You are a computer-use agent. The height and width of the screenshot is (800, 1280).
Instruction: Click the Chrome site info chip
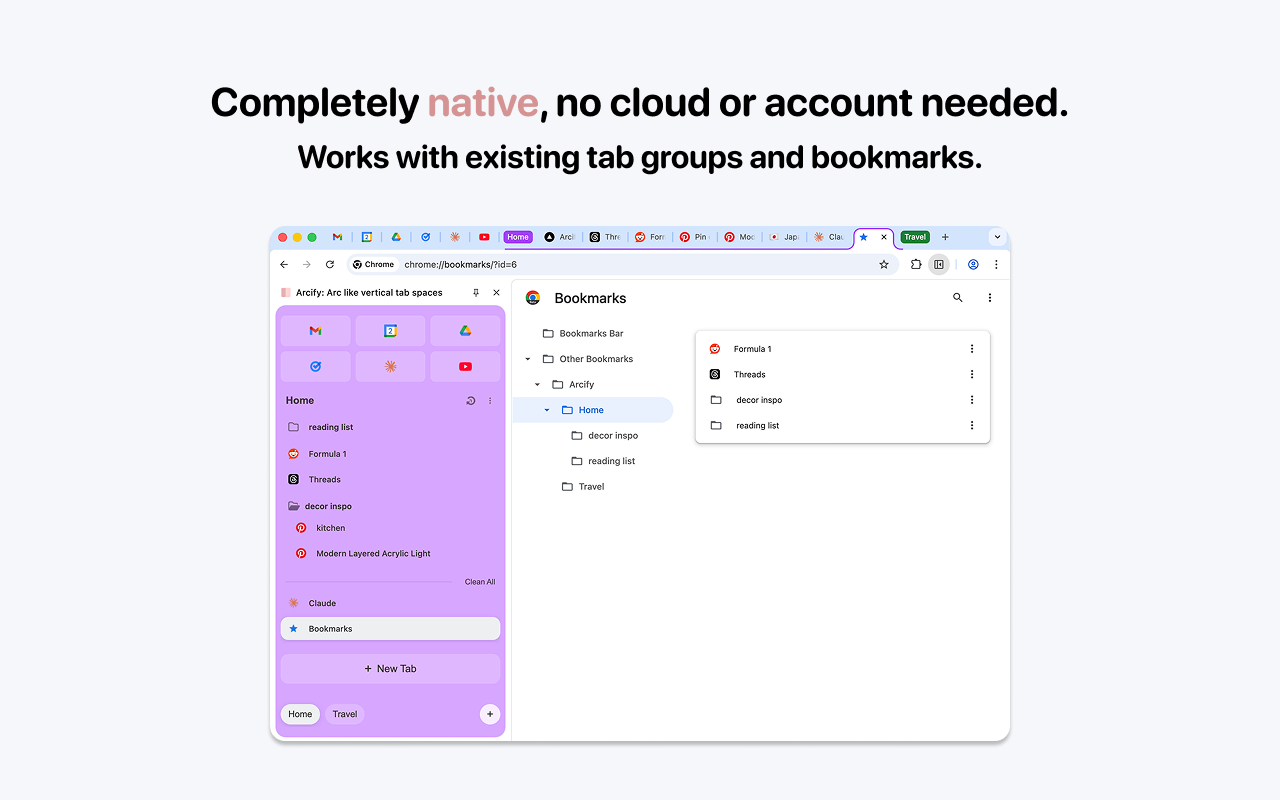(x=374, y=264)
